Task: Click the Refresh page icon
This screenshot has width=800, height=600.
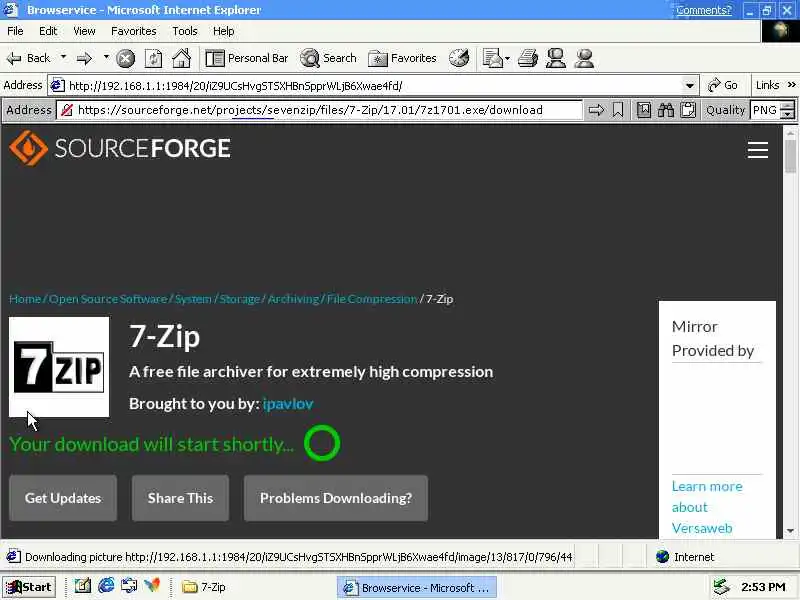Action: [153, 59]
